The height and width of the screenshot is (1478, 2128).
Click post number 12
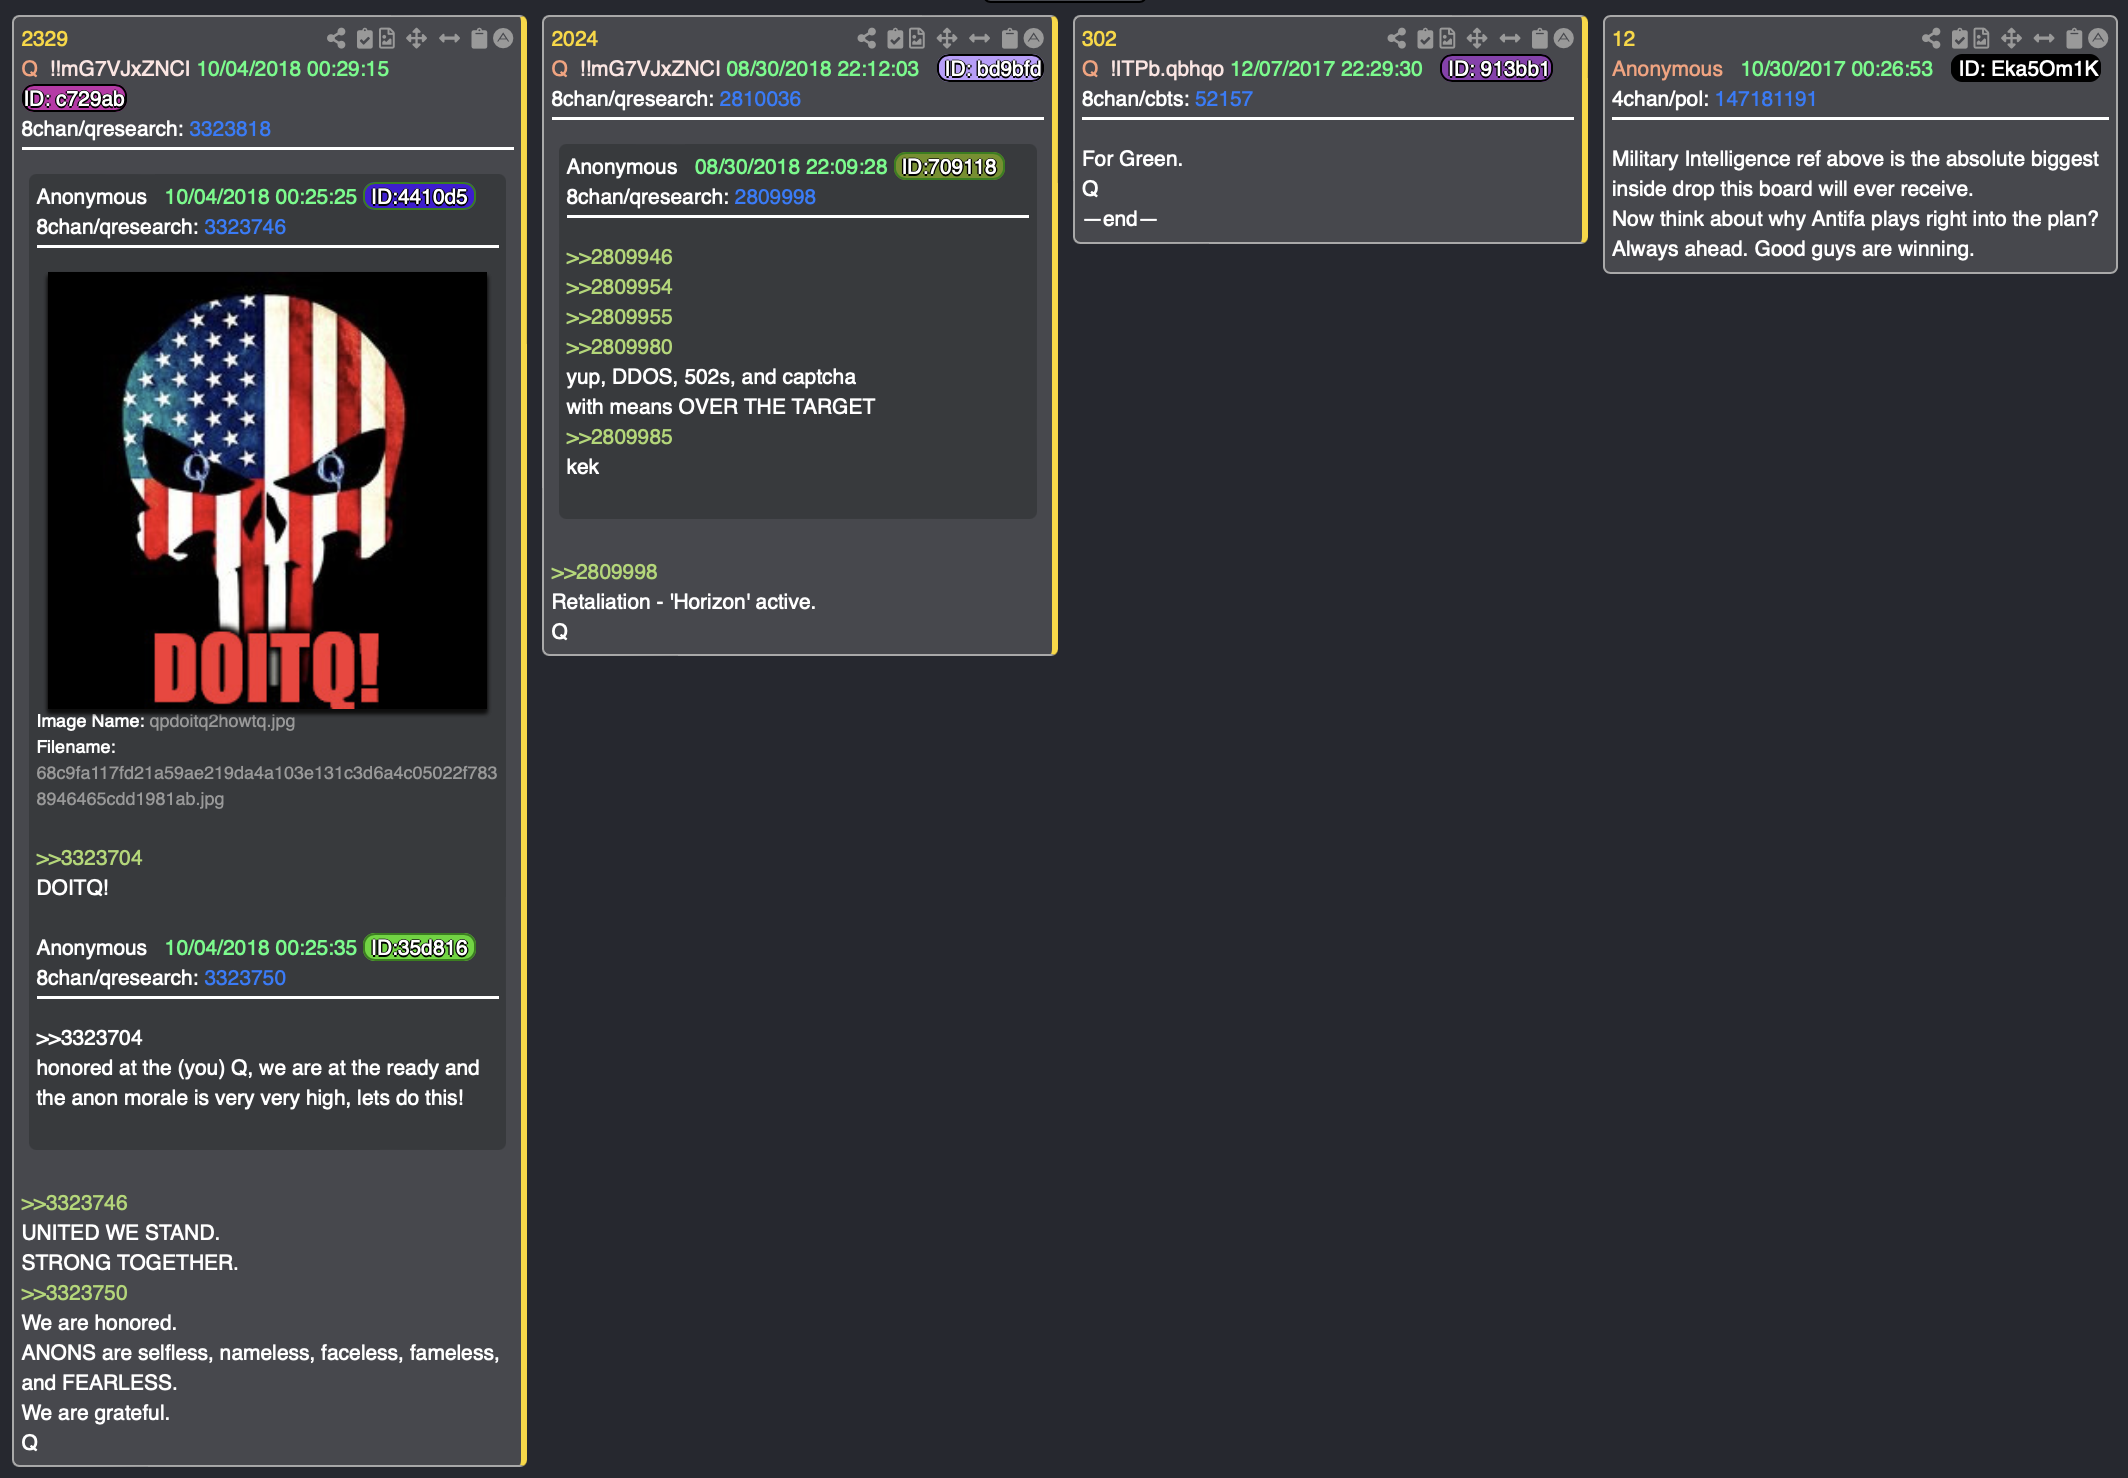[1623, 39]
